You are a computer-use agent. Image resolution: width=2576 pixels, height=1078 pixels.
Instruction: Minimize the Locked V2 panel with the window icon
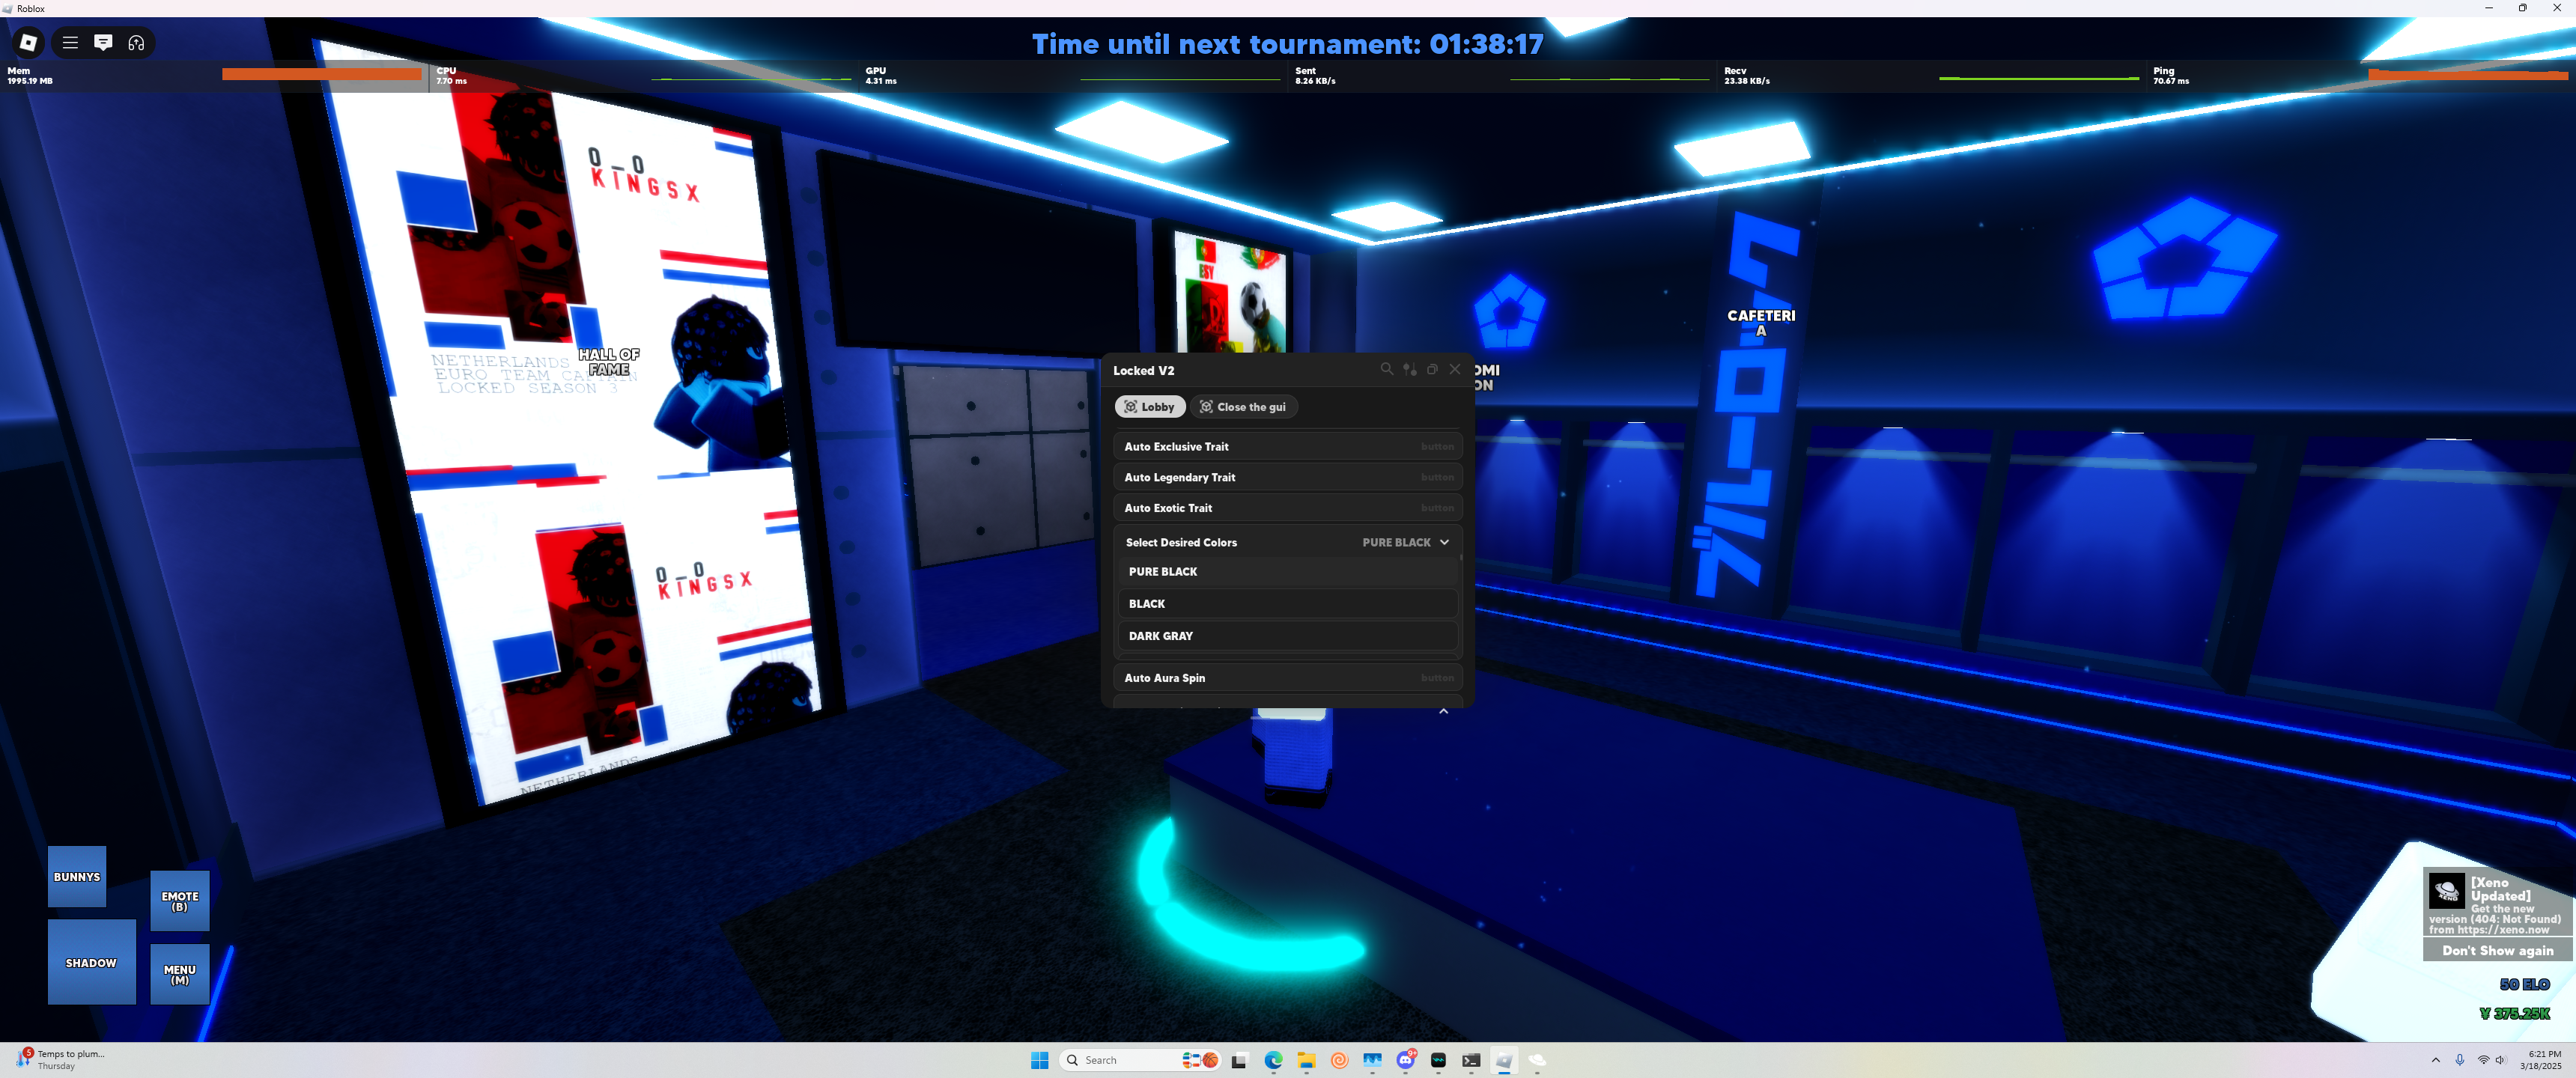click(x=1432, y=369)
